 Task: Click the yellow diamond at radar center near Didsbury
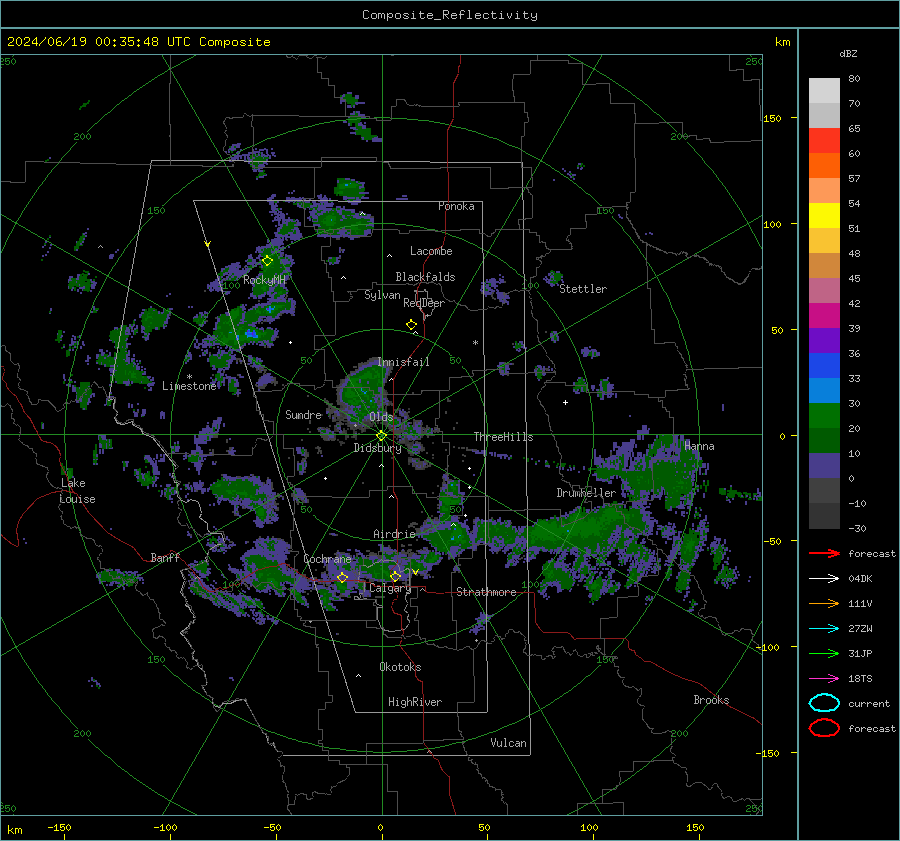[381, 436]
